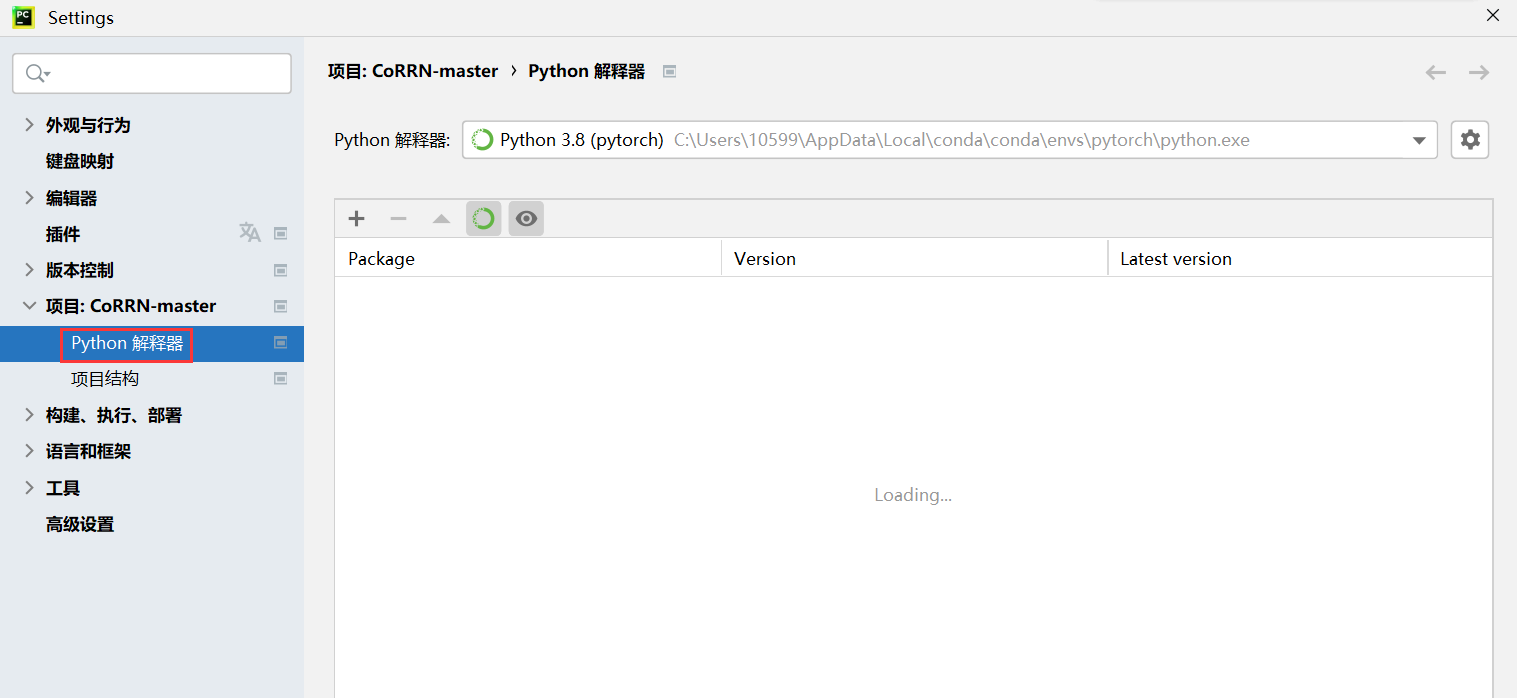Click the square icon in the 项目结构 row
This screenshot has height=698, width=1517.
(281, 379)
